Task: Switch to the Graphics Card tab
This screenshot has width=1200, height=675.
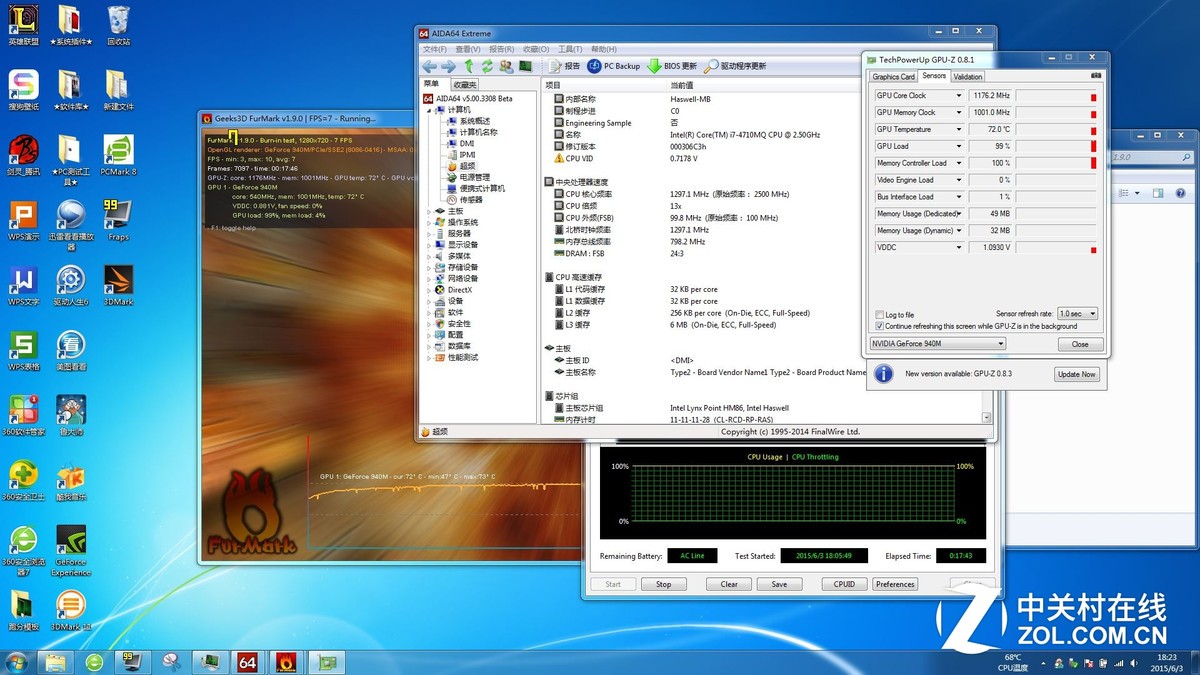Action: (893, 77)
